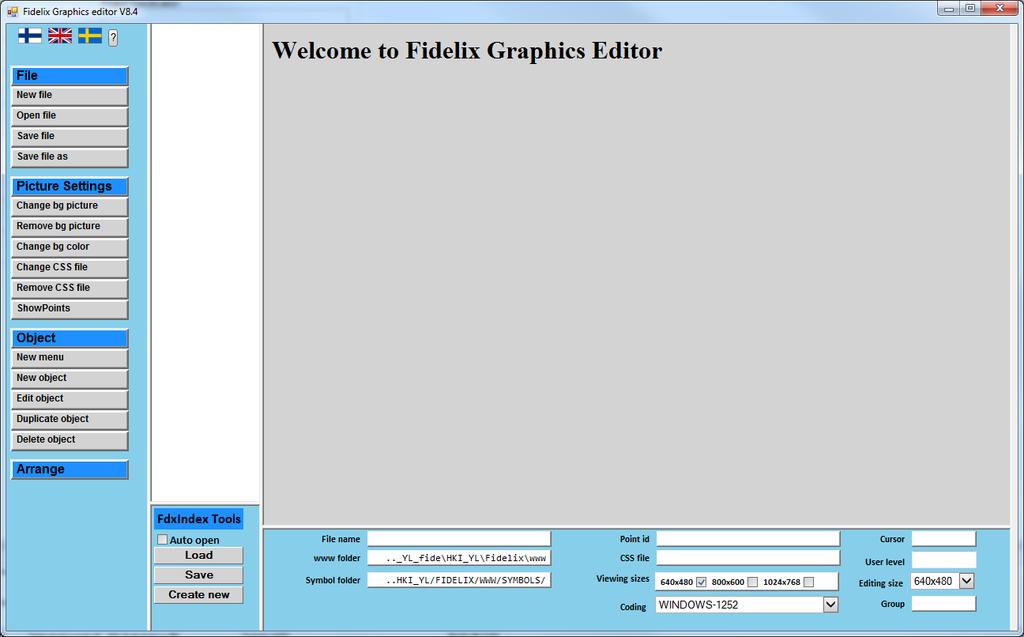This screenshot has height=637, width=1024.
Task: Focus the Group field
Action: point(944,604)
